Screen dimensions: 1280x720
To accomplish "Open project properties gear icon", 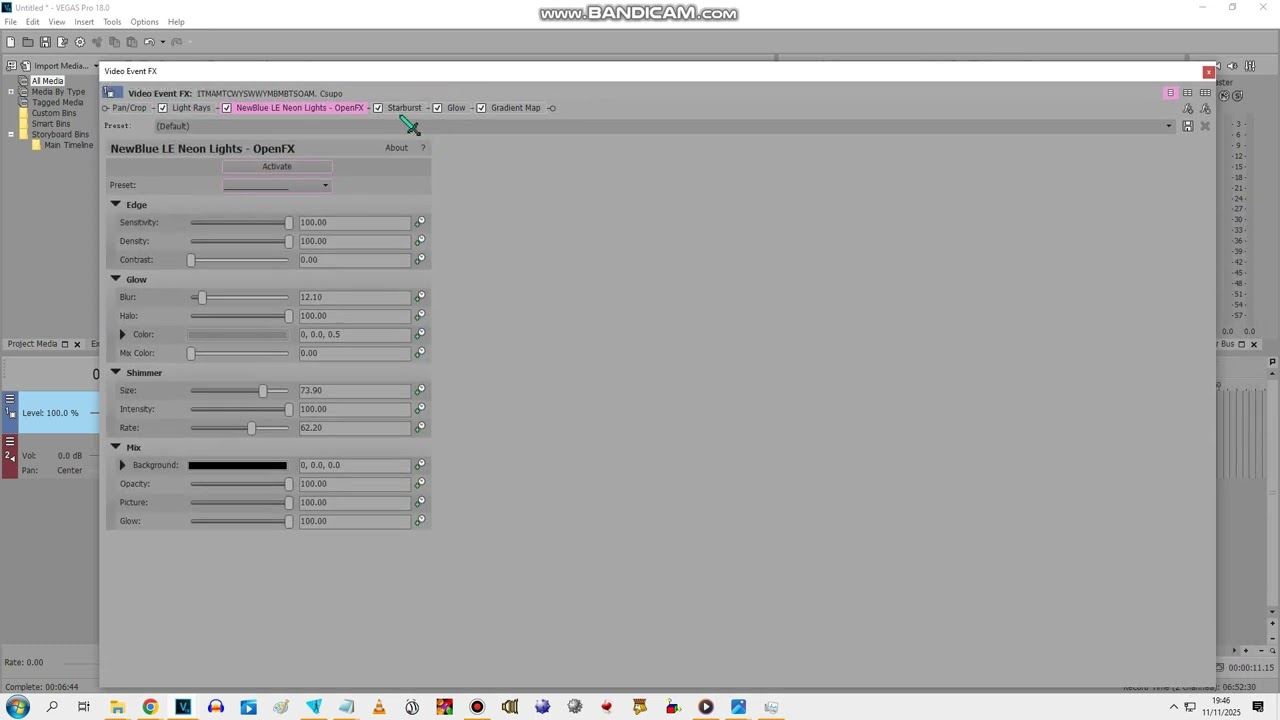I will tap(80, 42).
